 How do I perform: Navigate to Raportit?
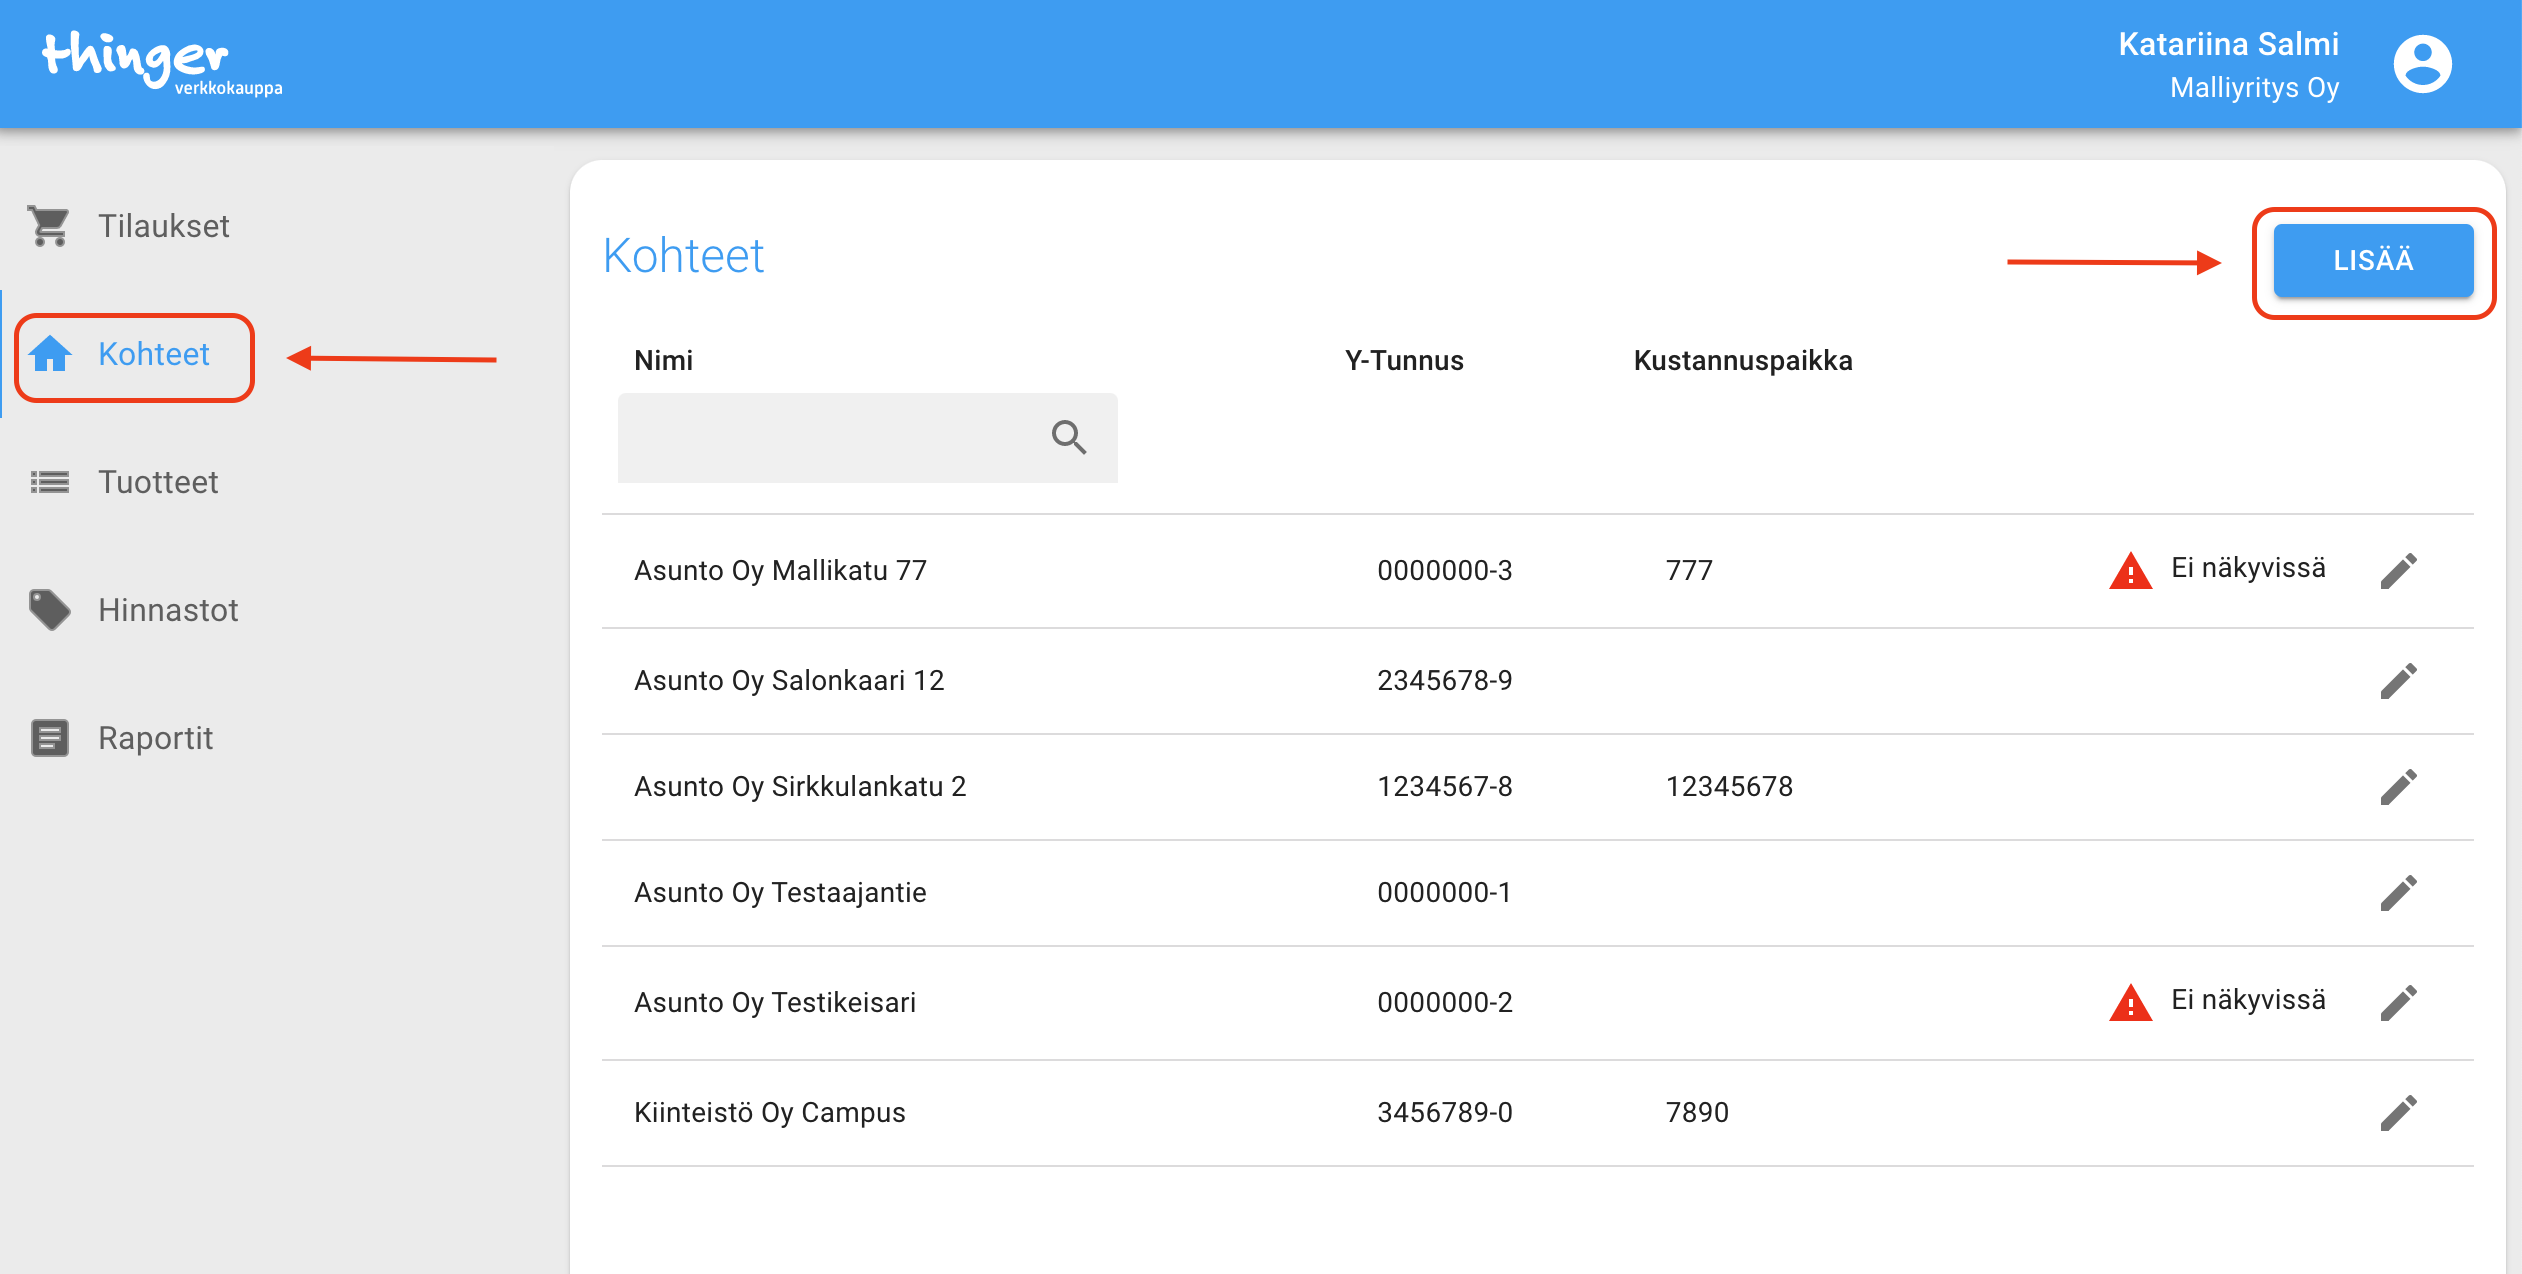(155, 738)
